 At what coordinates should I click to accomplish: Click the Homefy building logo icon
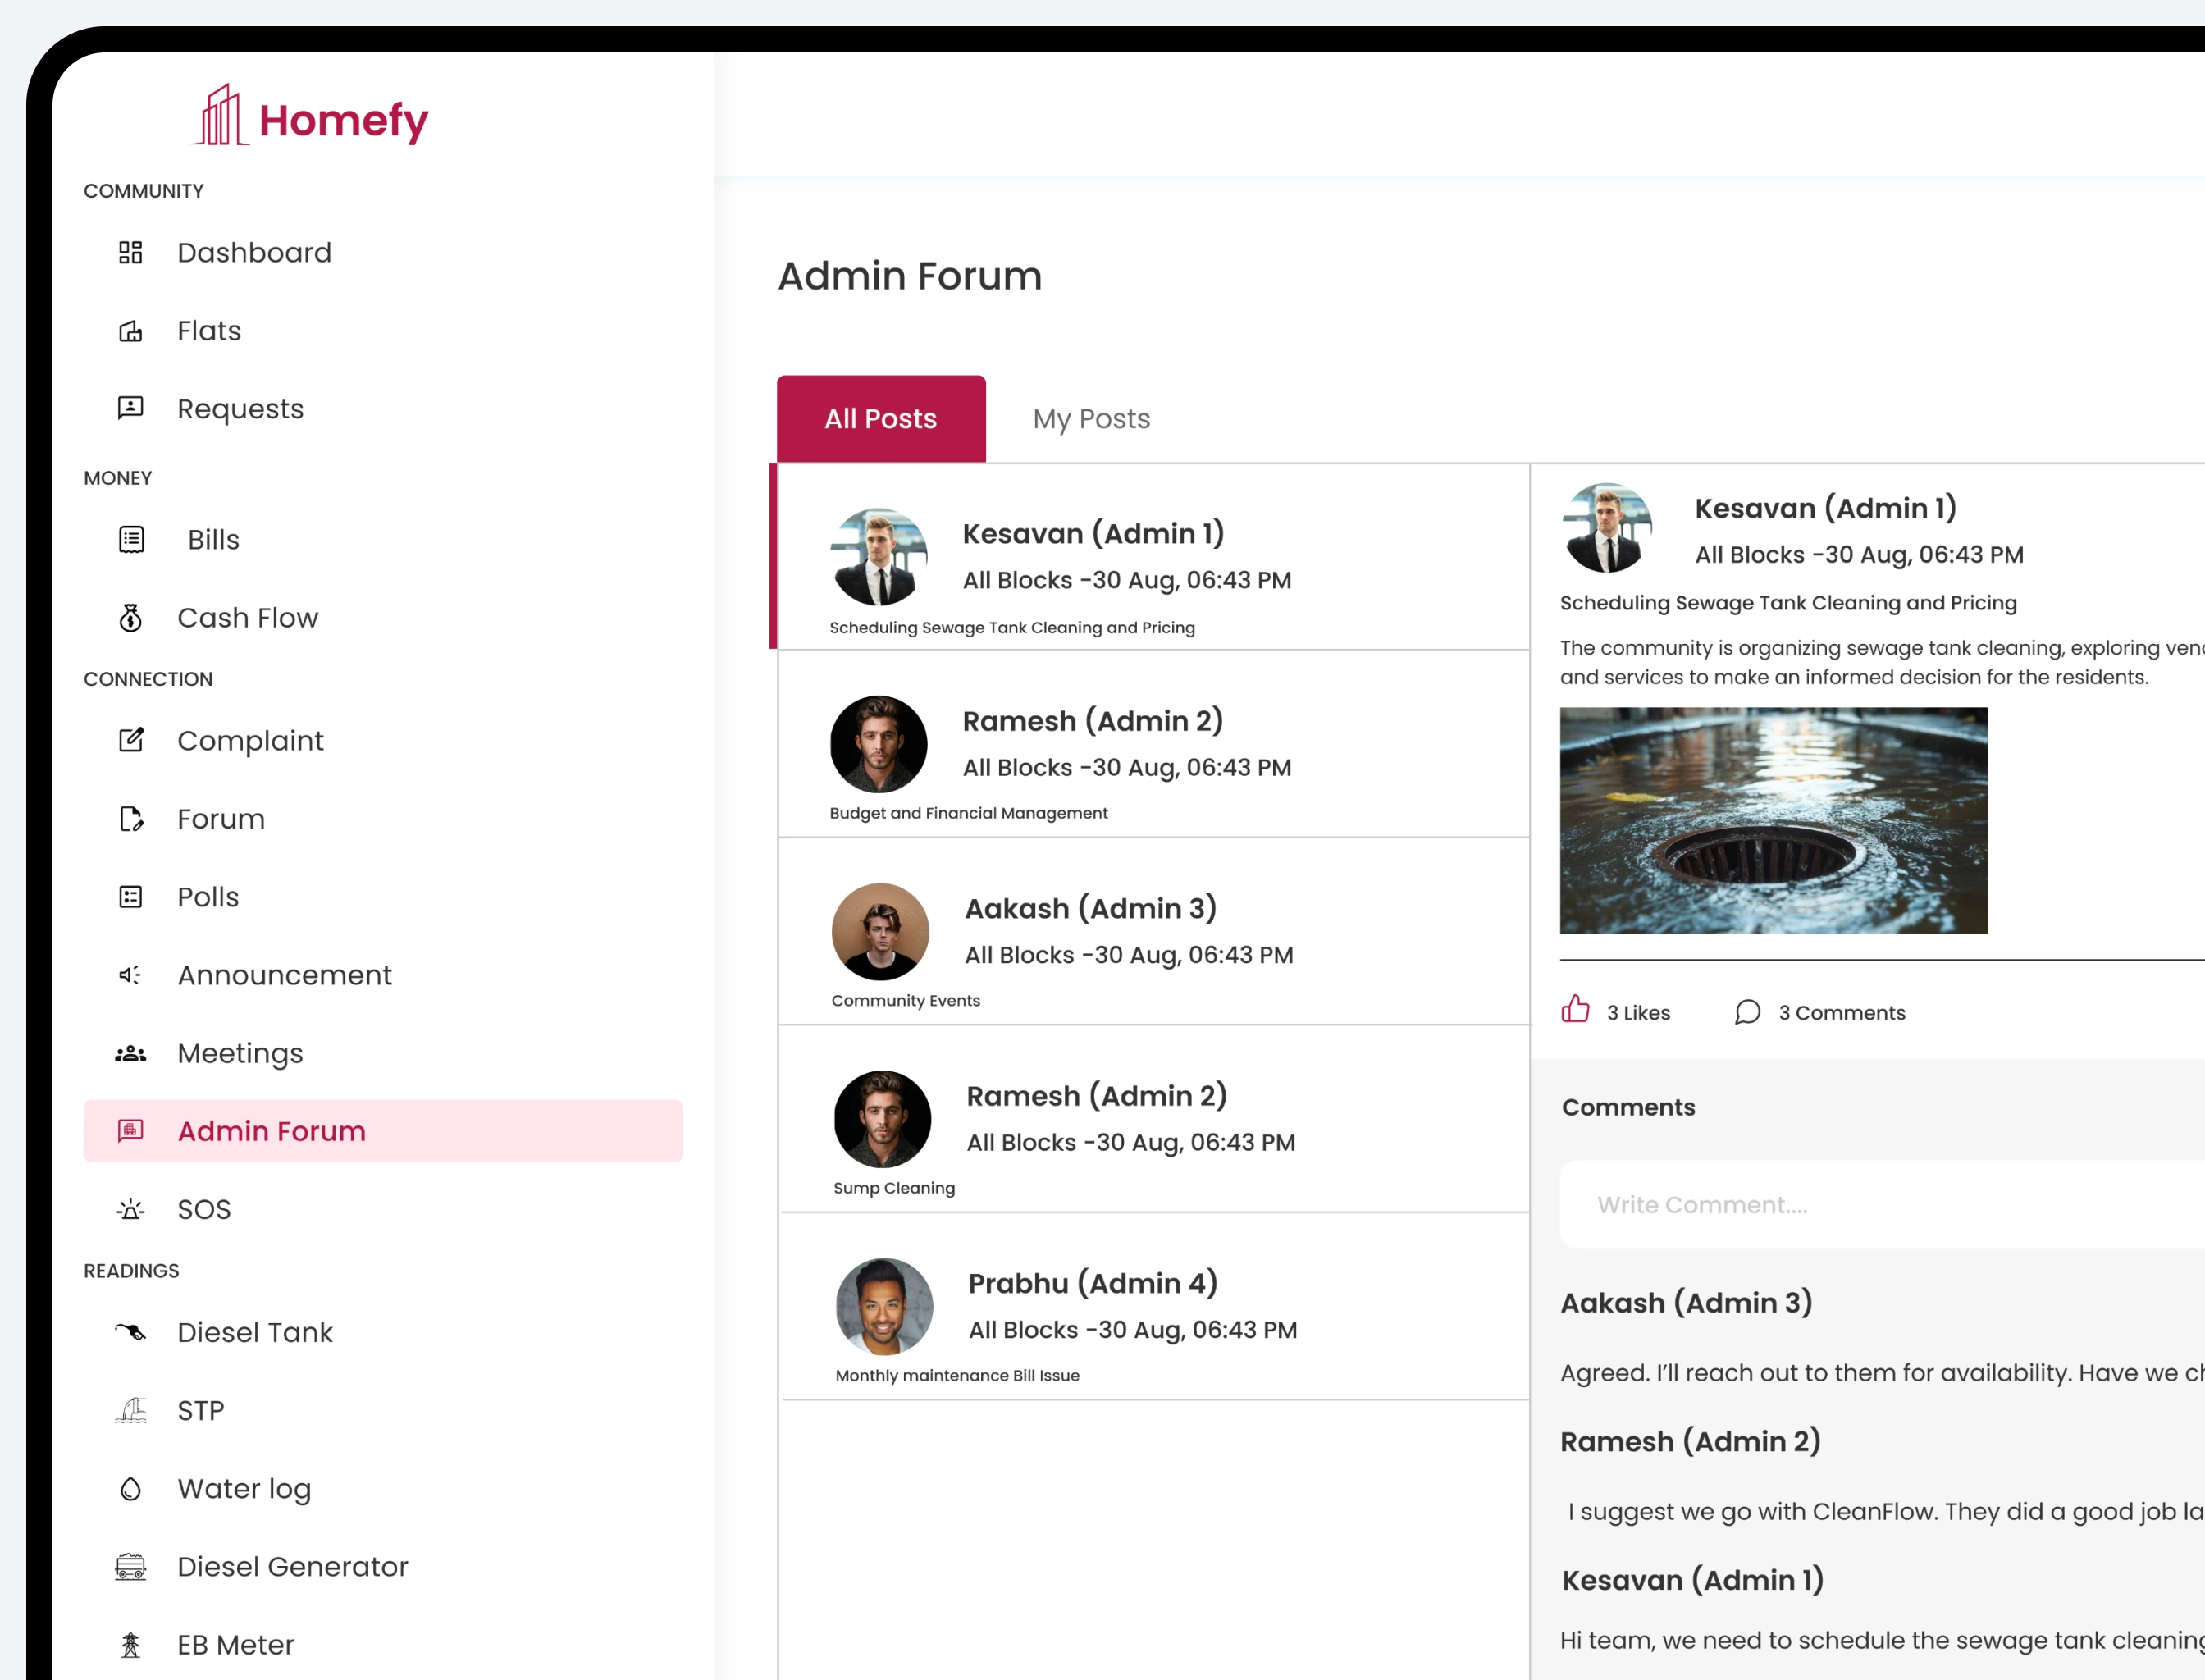coord(219,115)
